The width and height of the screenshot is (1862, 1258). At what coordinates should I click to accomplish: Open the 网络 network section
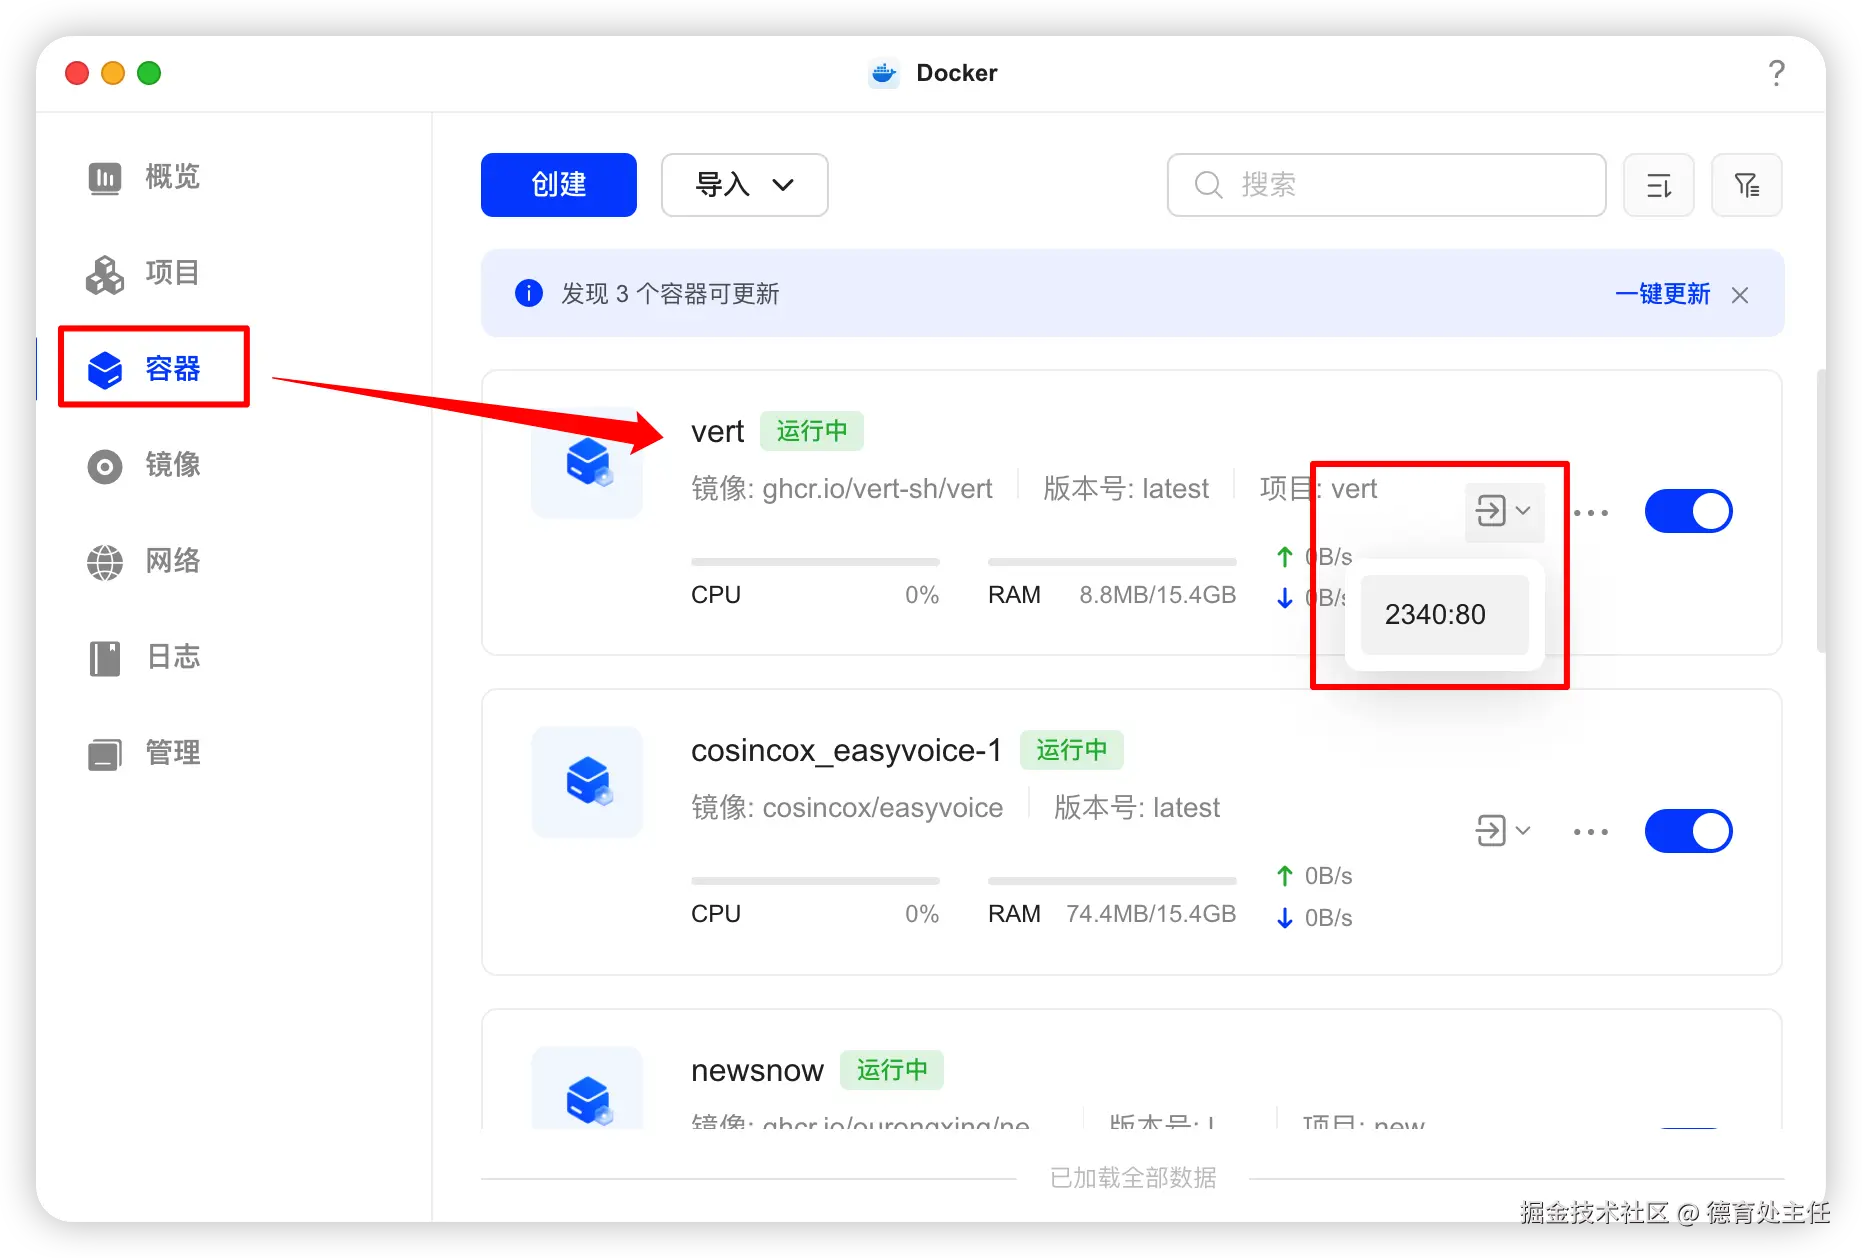[x=145, y=561]
